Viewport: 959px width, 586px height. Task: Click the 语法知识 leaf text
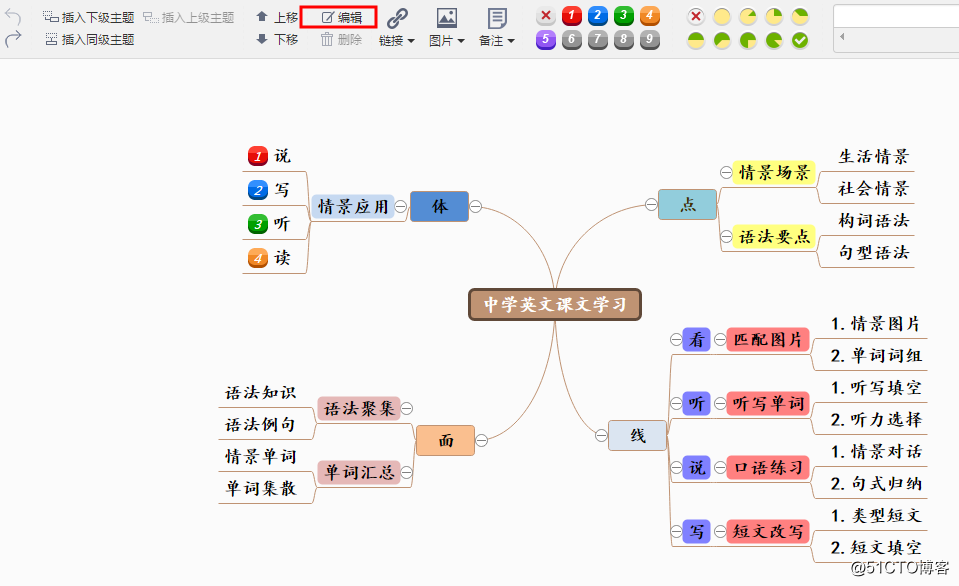(261, 393)
